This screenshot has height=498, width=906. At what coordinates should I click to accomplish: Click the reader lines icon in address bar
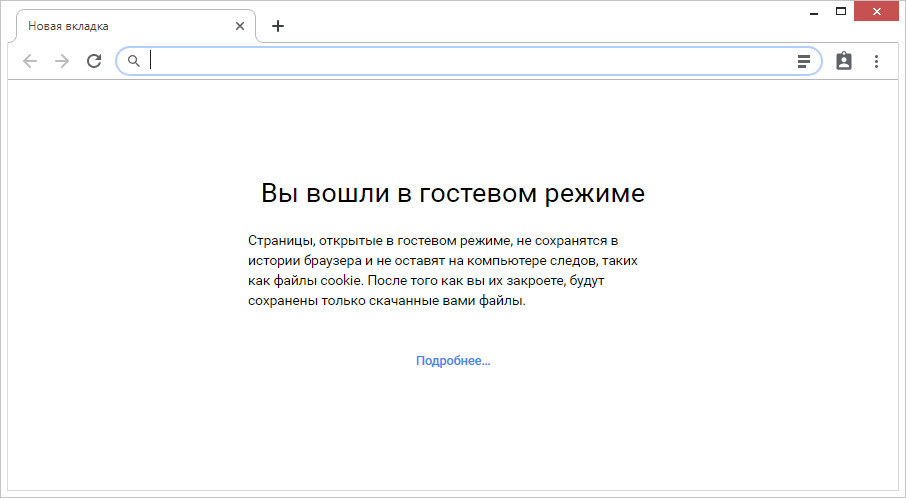pos(804,61)
